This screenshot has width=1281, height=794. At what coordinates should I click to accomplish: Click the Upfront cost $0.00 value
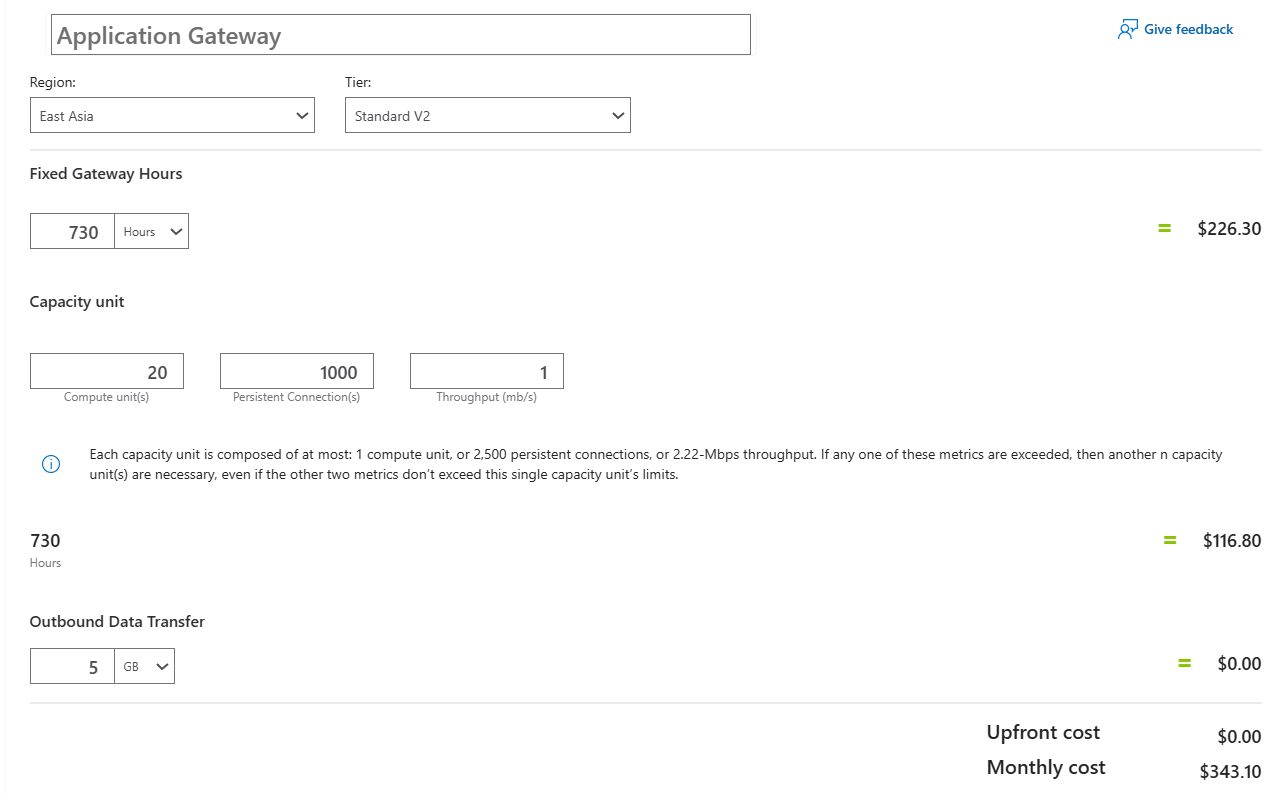tap(1239, 737)
